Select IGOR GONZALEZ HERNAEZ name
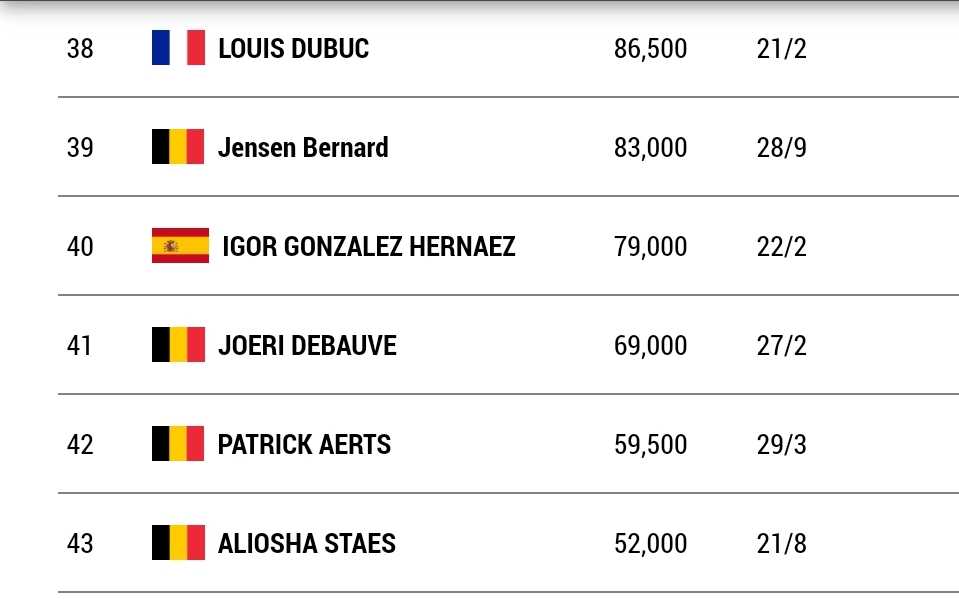Viewport: 959px width, 599px height. pos(369,247)
